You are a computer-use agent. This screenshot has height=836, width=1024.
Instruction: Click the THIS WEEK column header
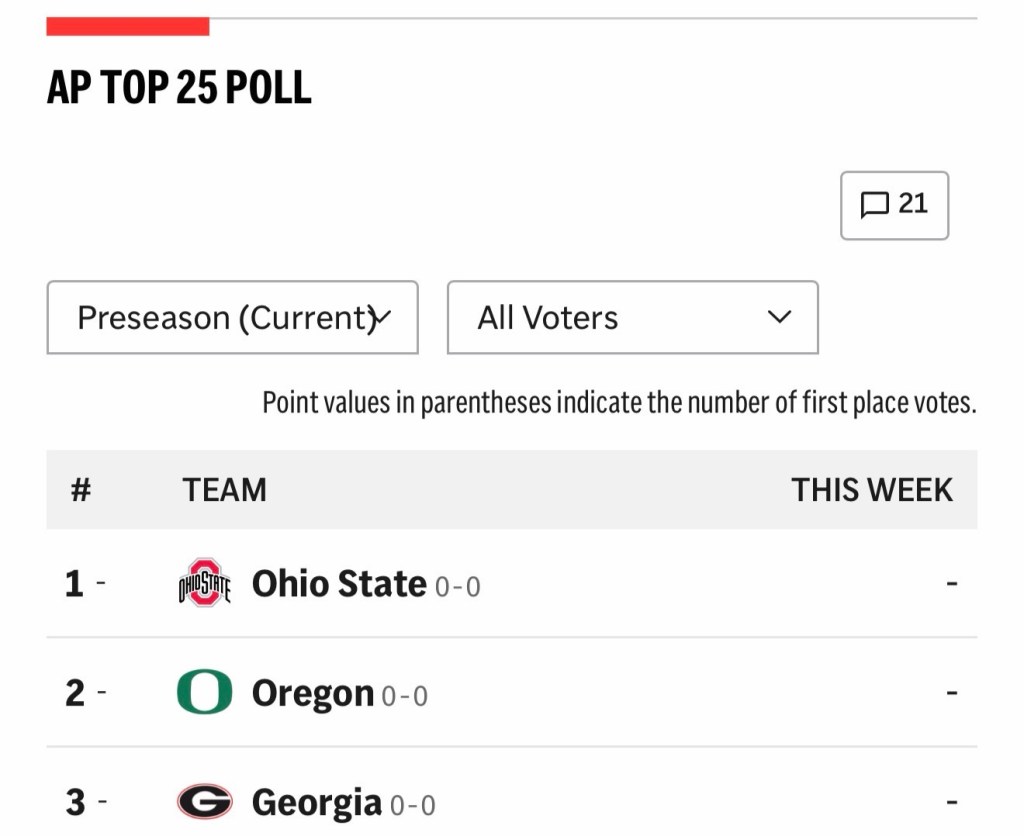872,490
